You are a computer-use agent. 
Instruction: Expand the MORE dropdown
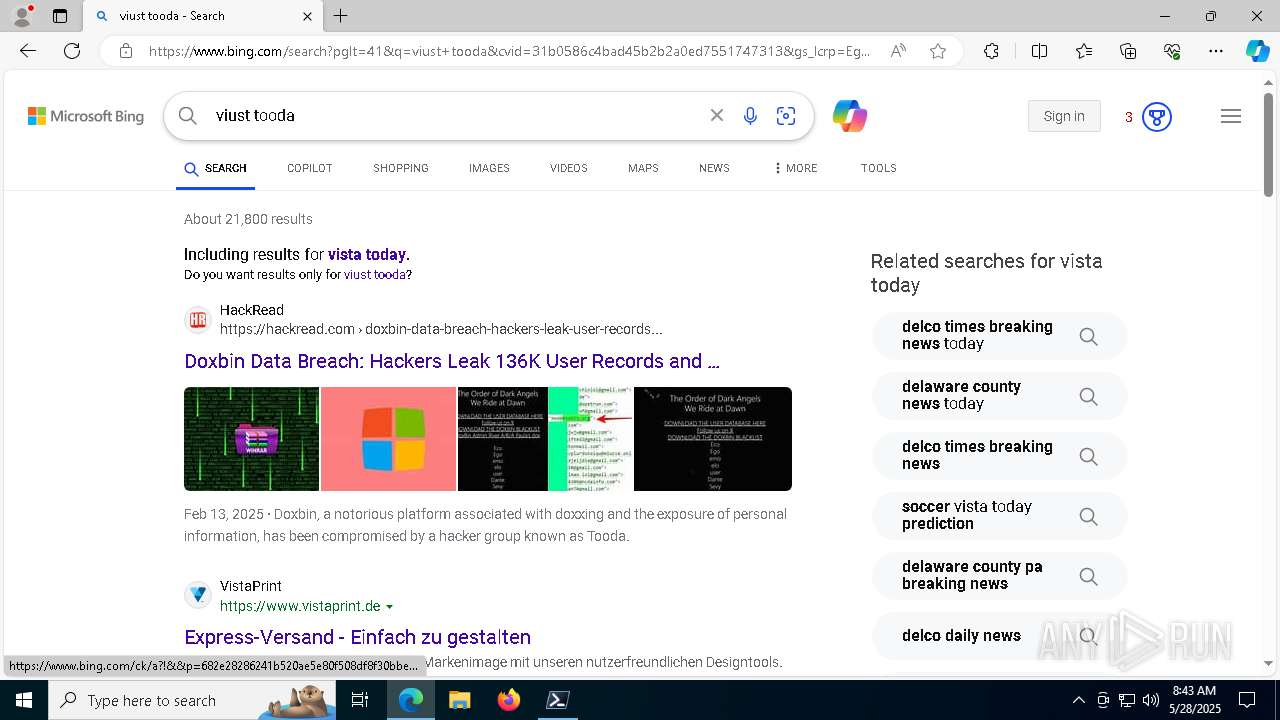coord(795,168)
